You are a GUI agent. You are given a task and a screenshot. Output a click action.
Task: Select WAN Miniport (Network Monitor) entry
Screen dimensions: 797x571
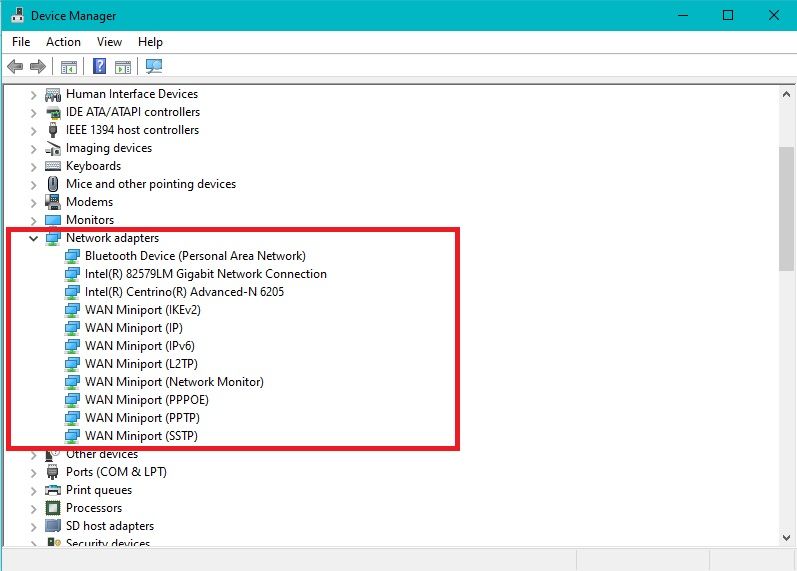(174, 382)
